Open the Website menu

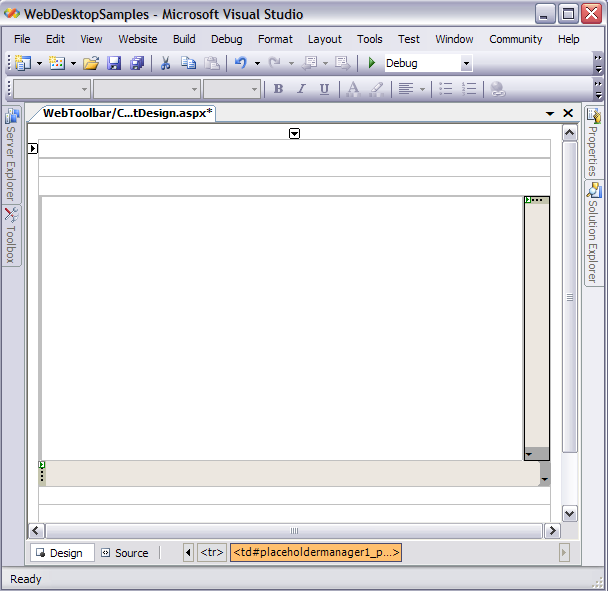click(x=138, y=39)
